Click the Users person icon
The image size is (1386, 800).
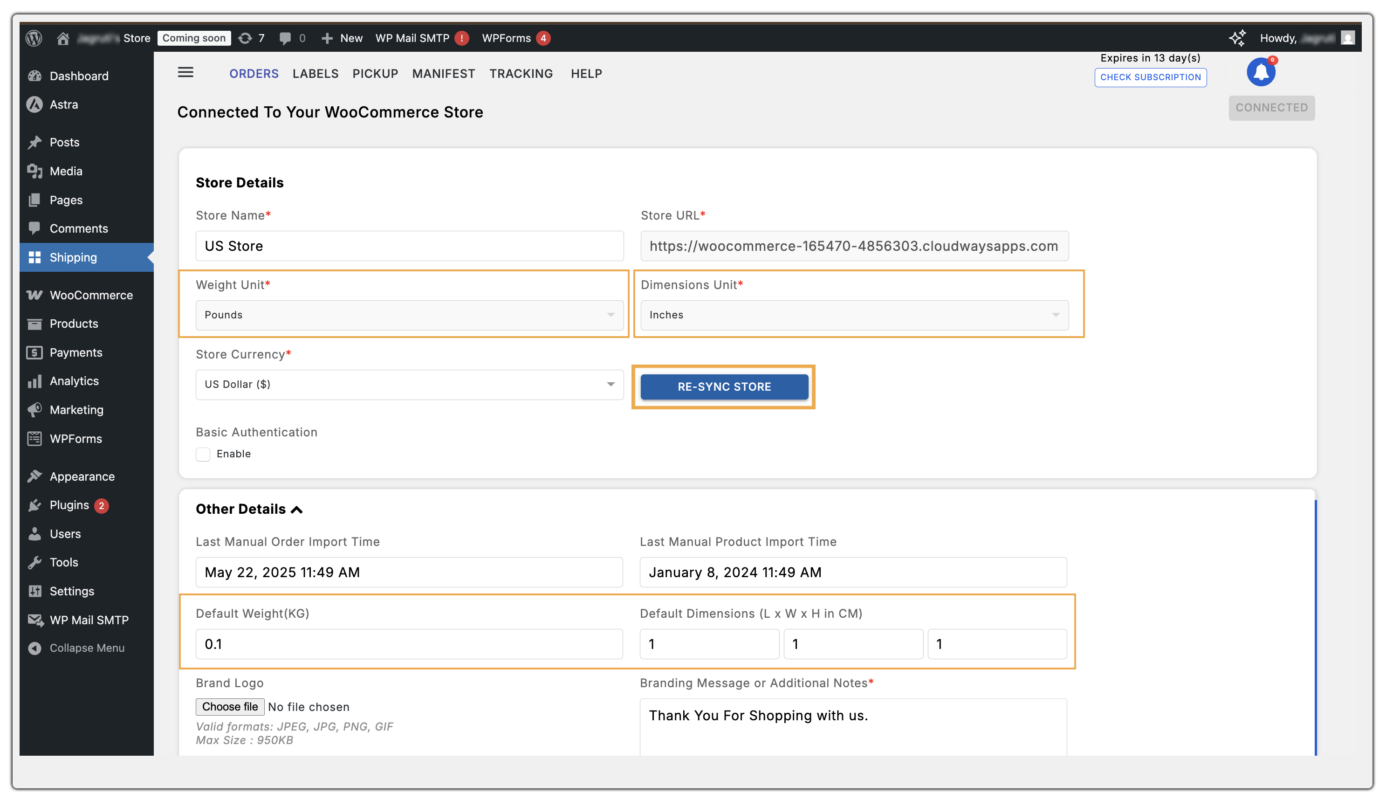[x=35, y=534]
